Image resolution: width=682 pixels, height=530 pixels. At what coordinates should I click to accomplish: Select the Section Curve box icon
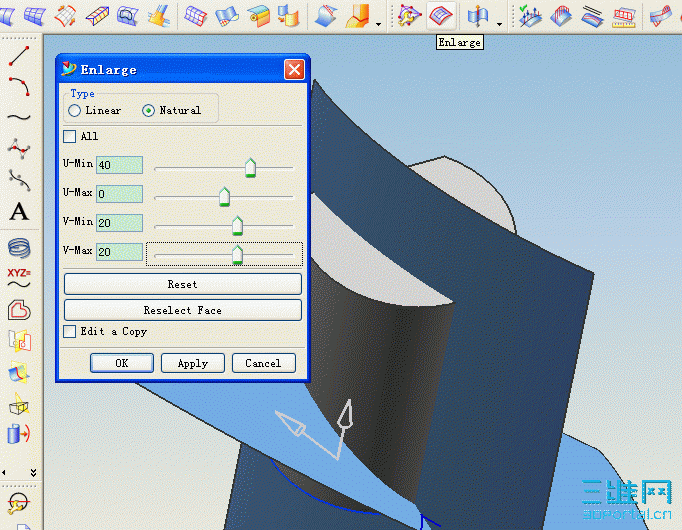(19, 404)
